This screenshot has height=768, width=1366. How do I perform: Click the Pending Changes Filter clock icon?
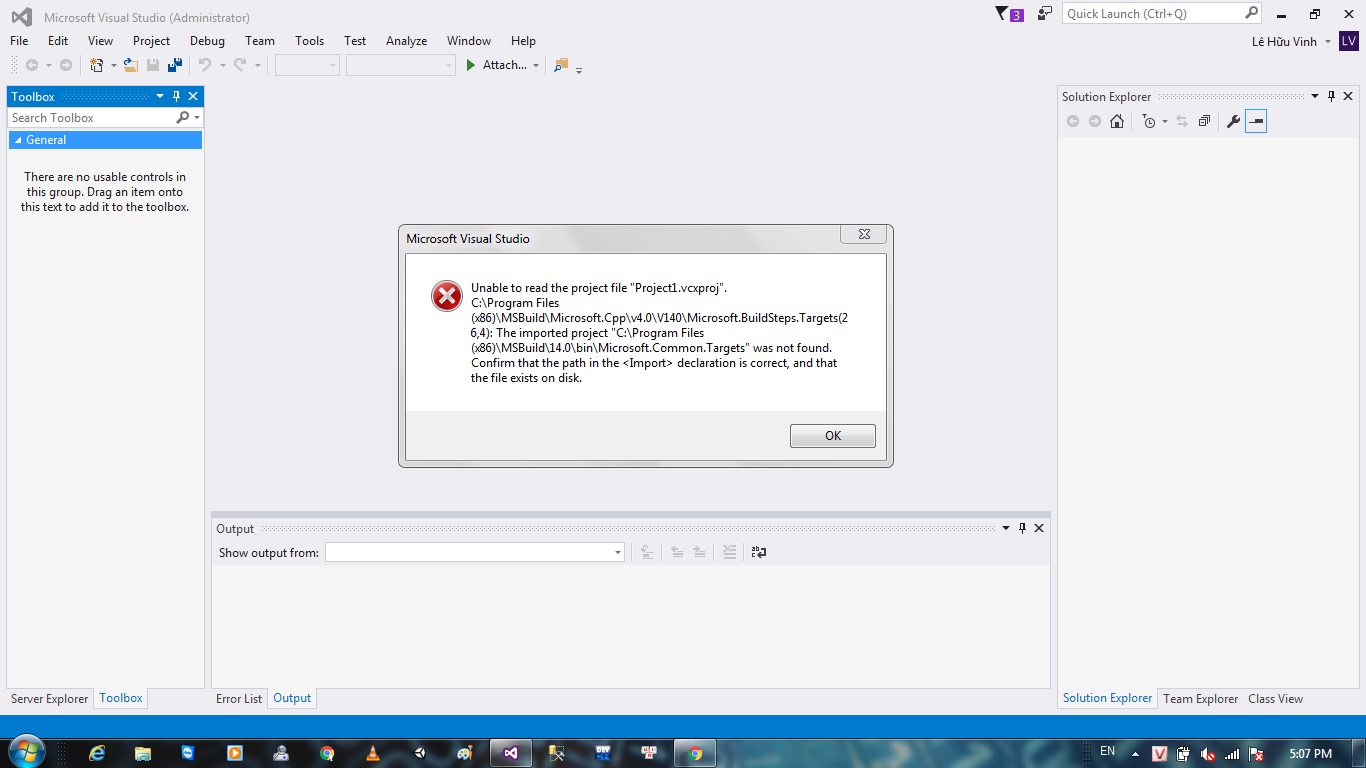pos(1150,121)
